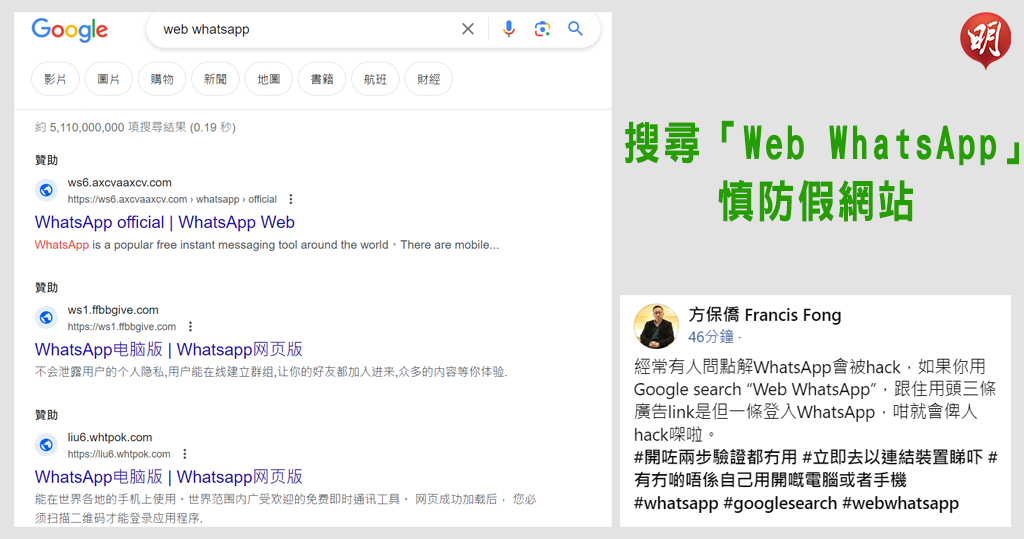Viewport: 1024px width, 539px height.
Task: Clear the search box with X icon
Action: coord(468,29)
